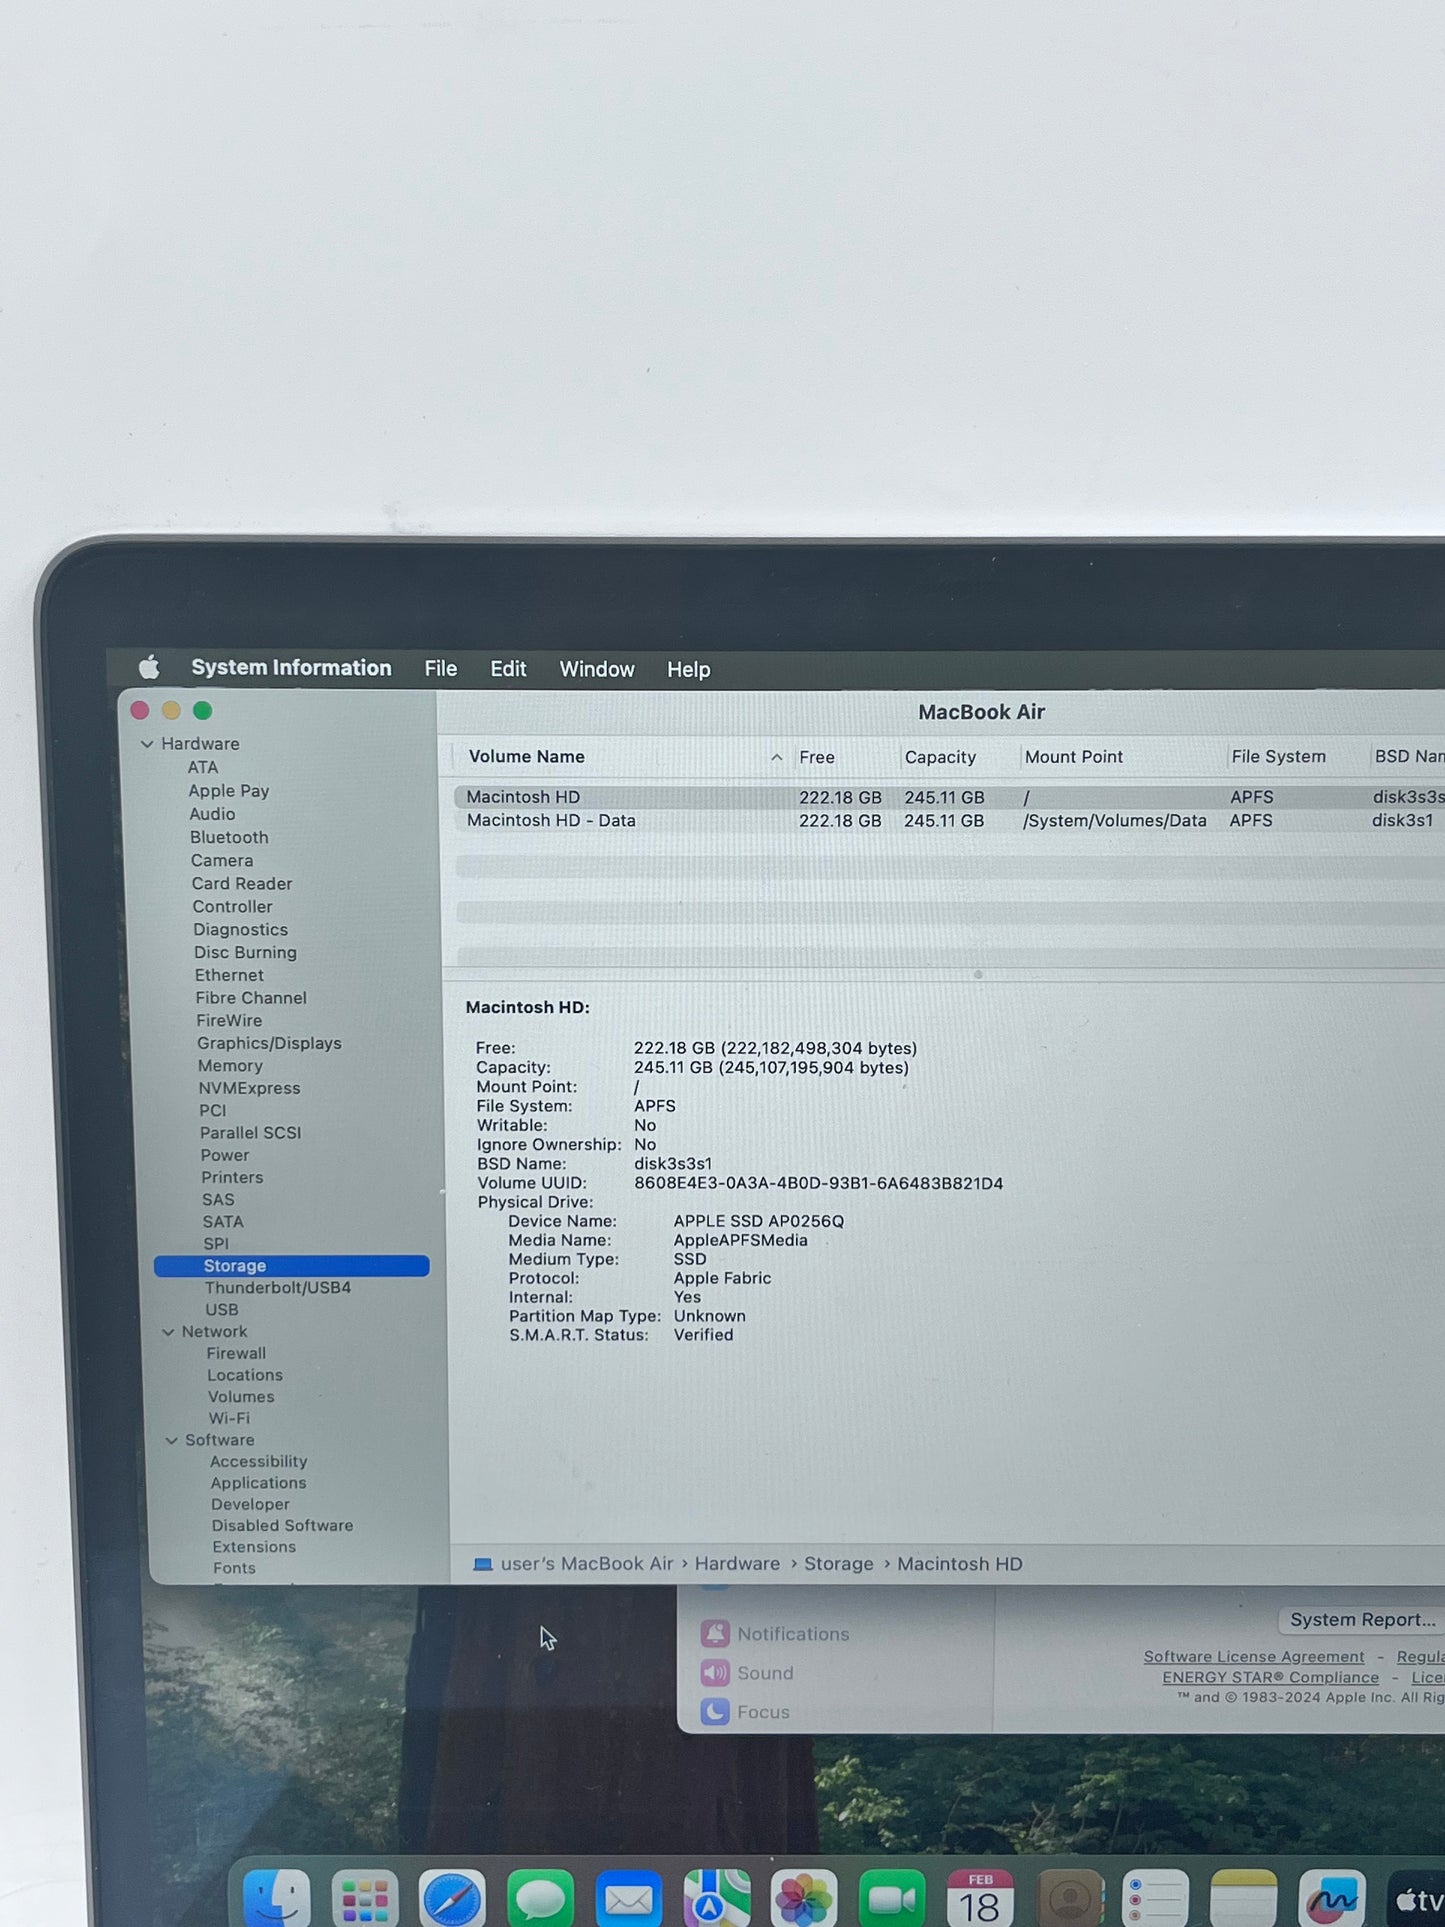Select Wi-Fi under Network
This screenshot has height=1927, width=1445.
pyautogui.click(x=229, y=1418)
